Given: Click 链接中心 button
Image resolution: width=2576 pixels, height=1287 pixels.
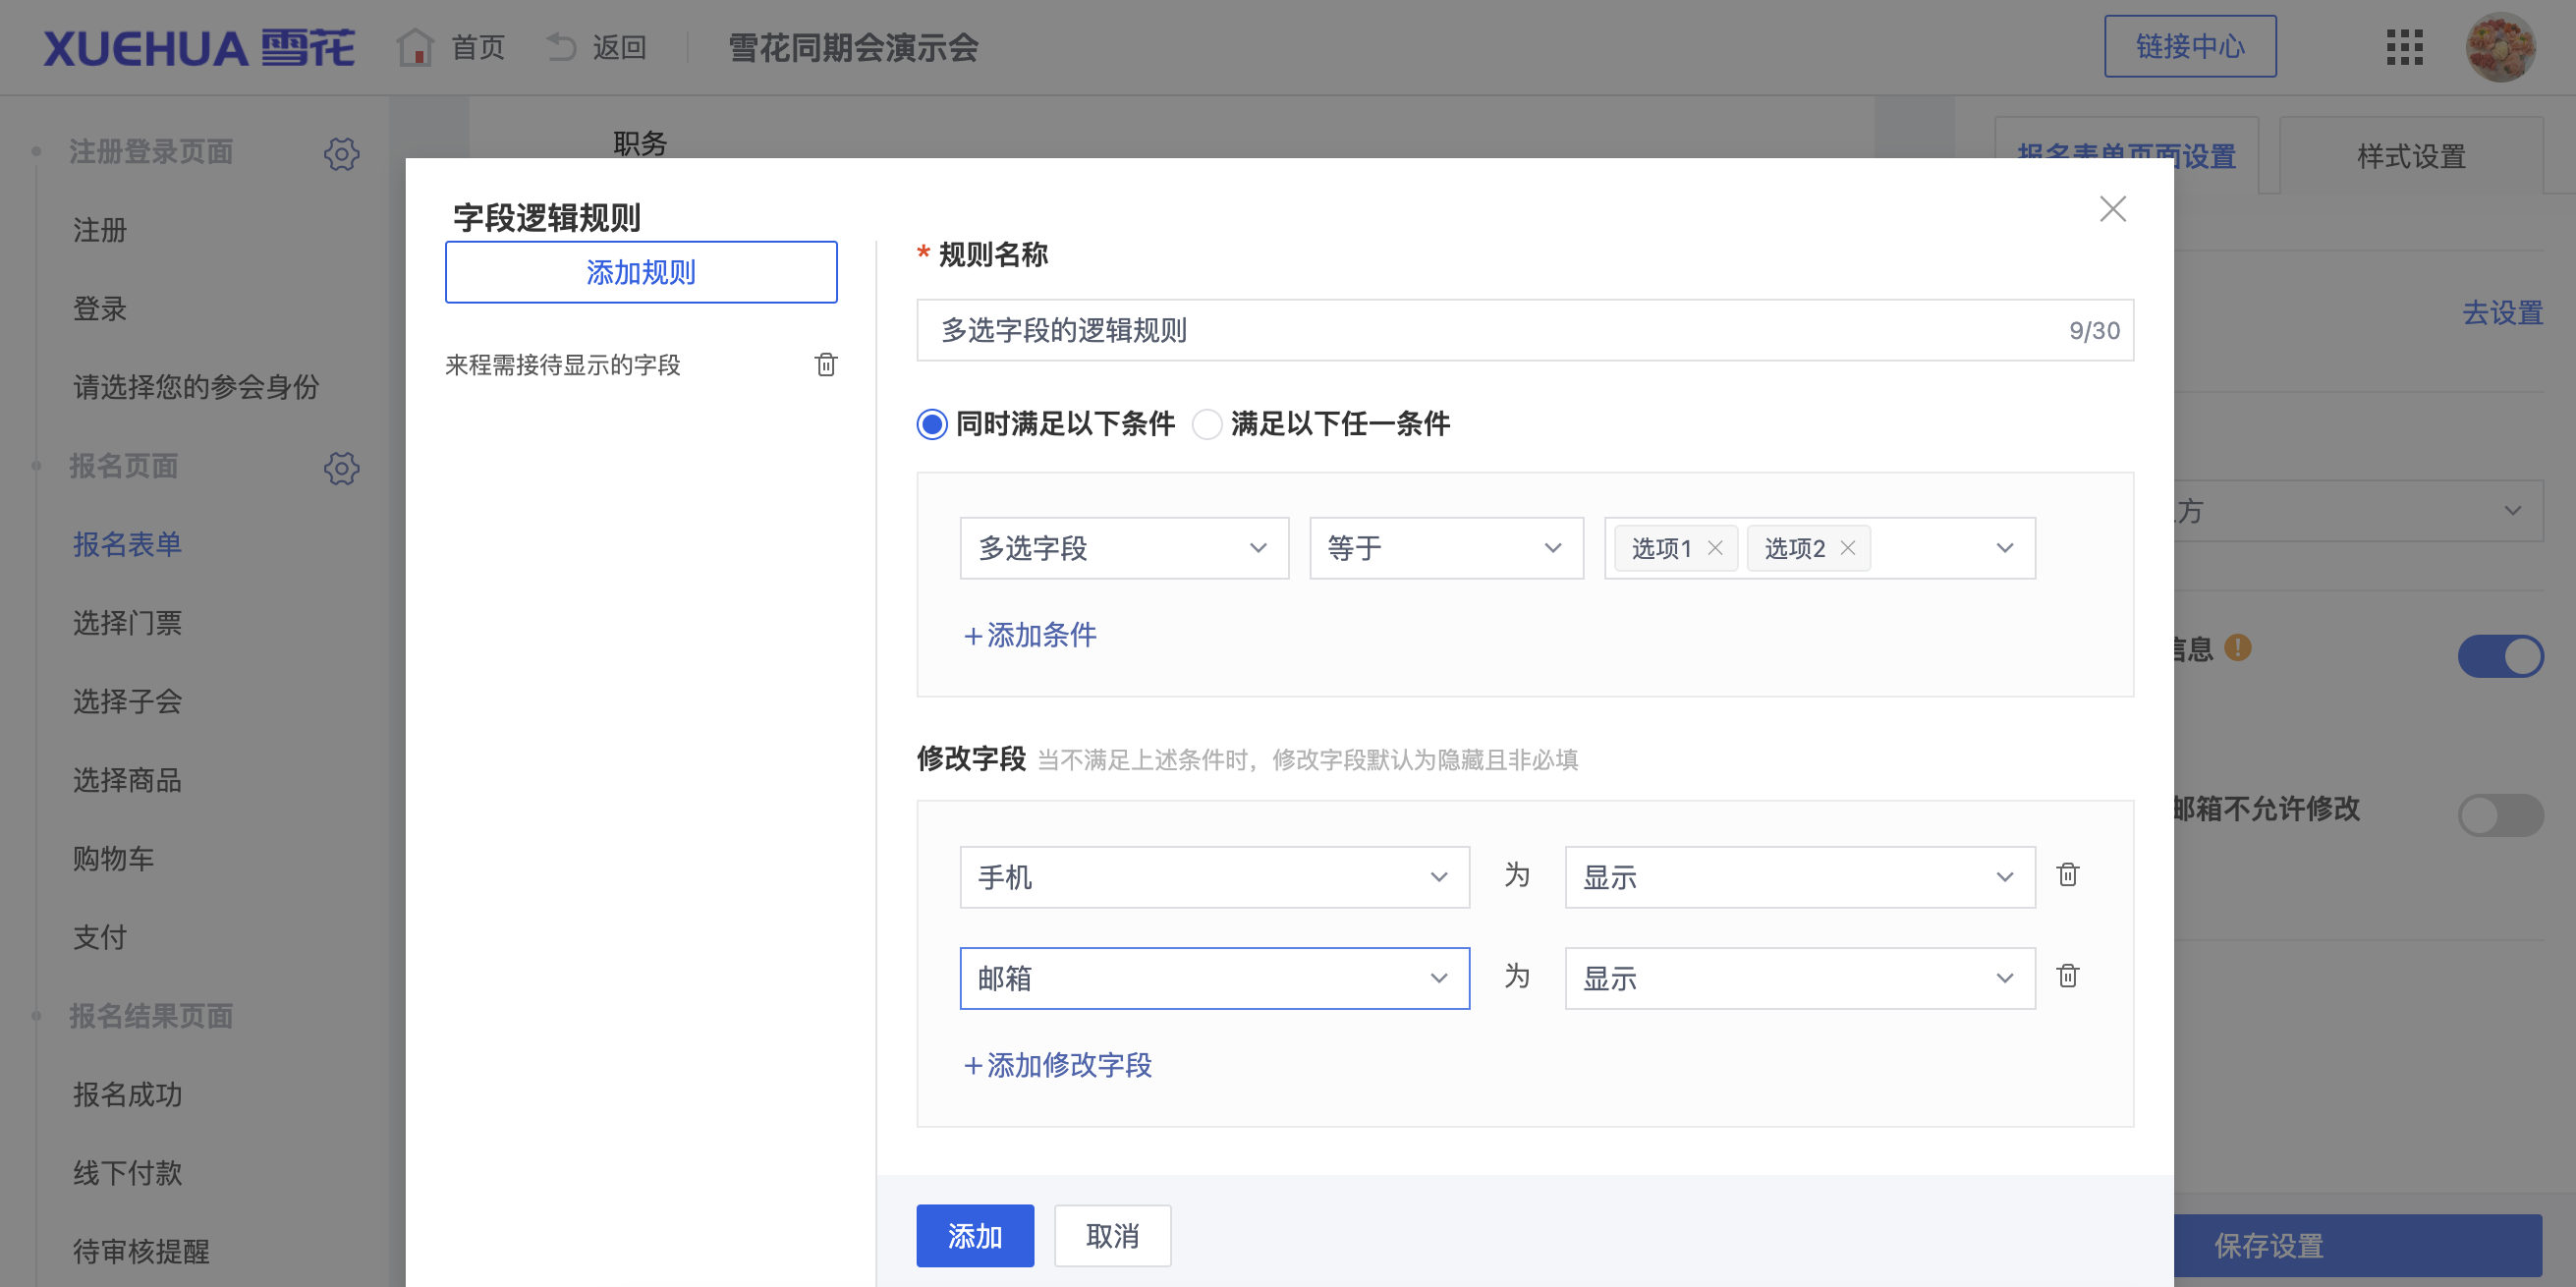Looking at the screenshot, I should [x=2190, y=46].
